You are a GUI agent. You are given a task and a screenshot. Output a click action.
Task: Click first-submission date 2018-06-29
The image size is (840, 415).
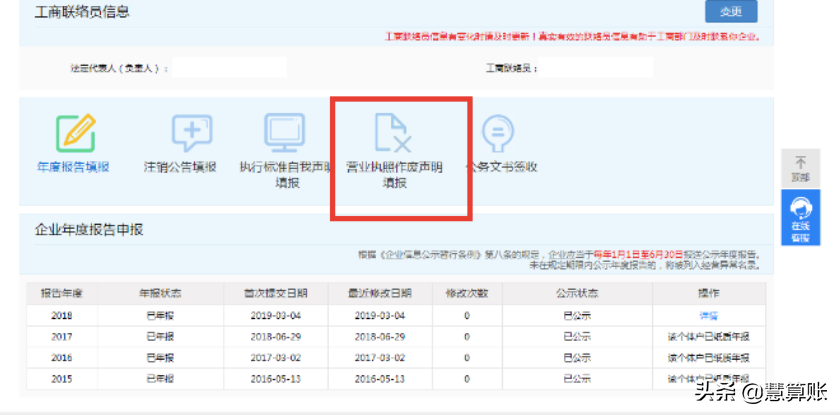tap(276, 337)
